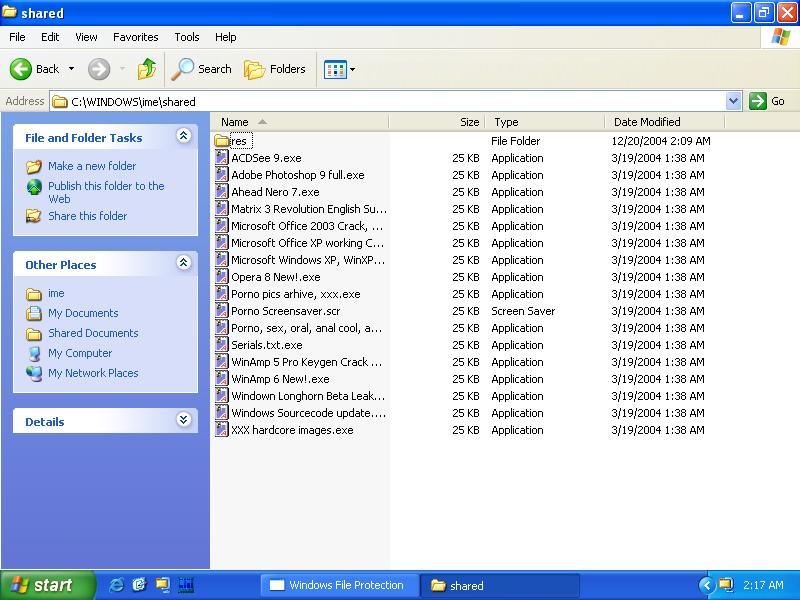Open My Computer link
This screenshot has height=600, width=800.
point(80,353)
